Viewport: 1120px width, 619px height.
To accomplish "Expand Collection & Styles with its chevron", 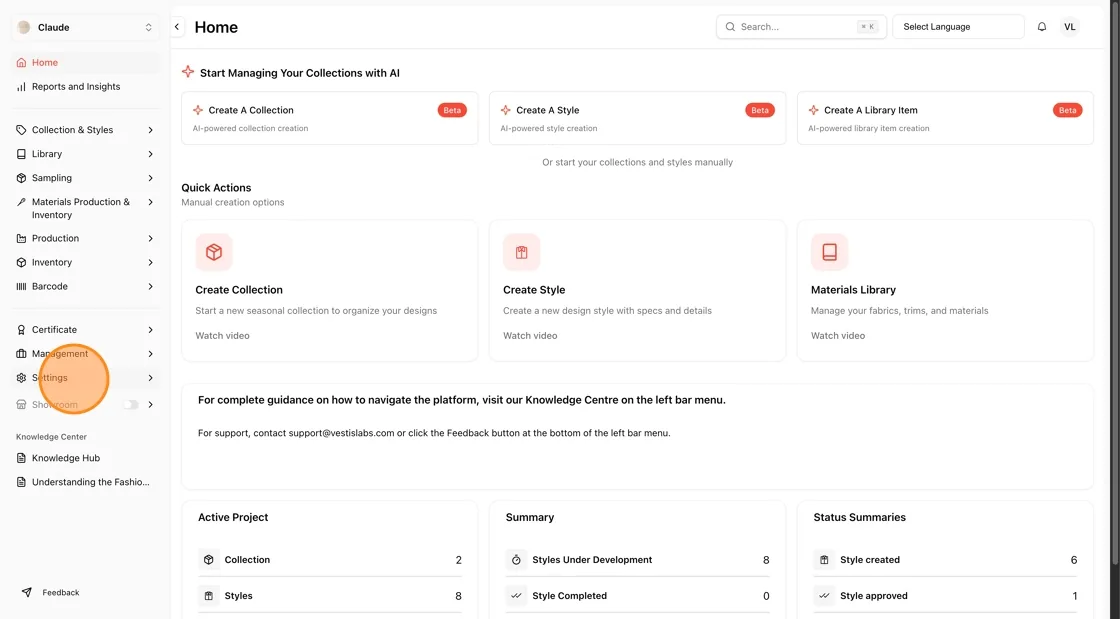I will [x=151, y=130].
